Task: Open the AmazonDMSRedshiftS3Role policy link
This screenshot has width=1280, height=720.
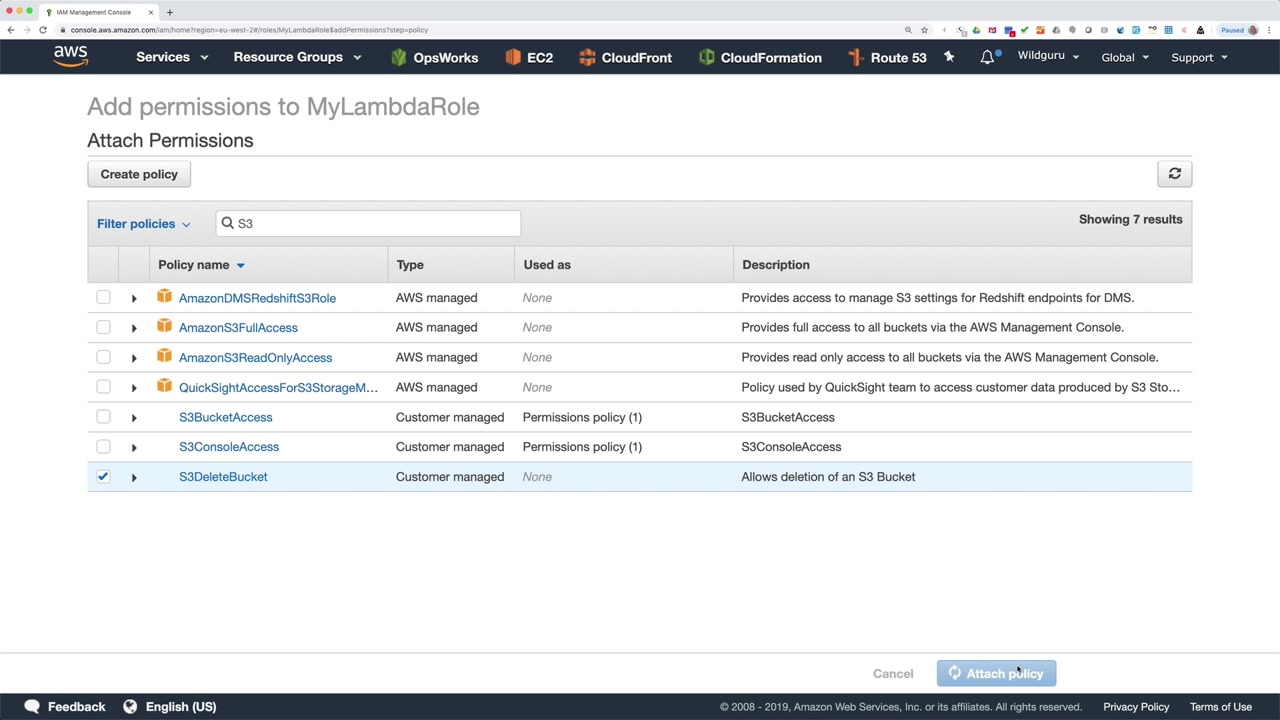Action: click(257, 298)
